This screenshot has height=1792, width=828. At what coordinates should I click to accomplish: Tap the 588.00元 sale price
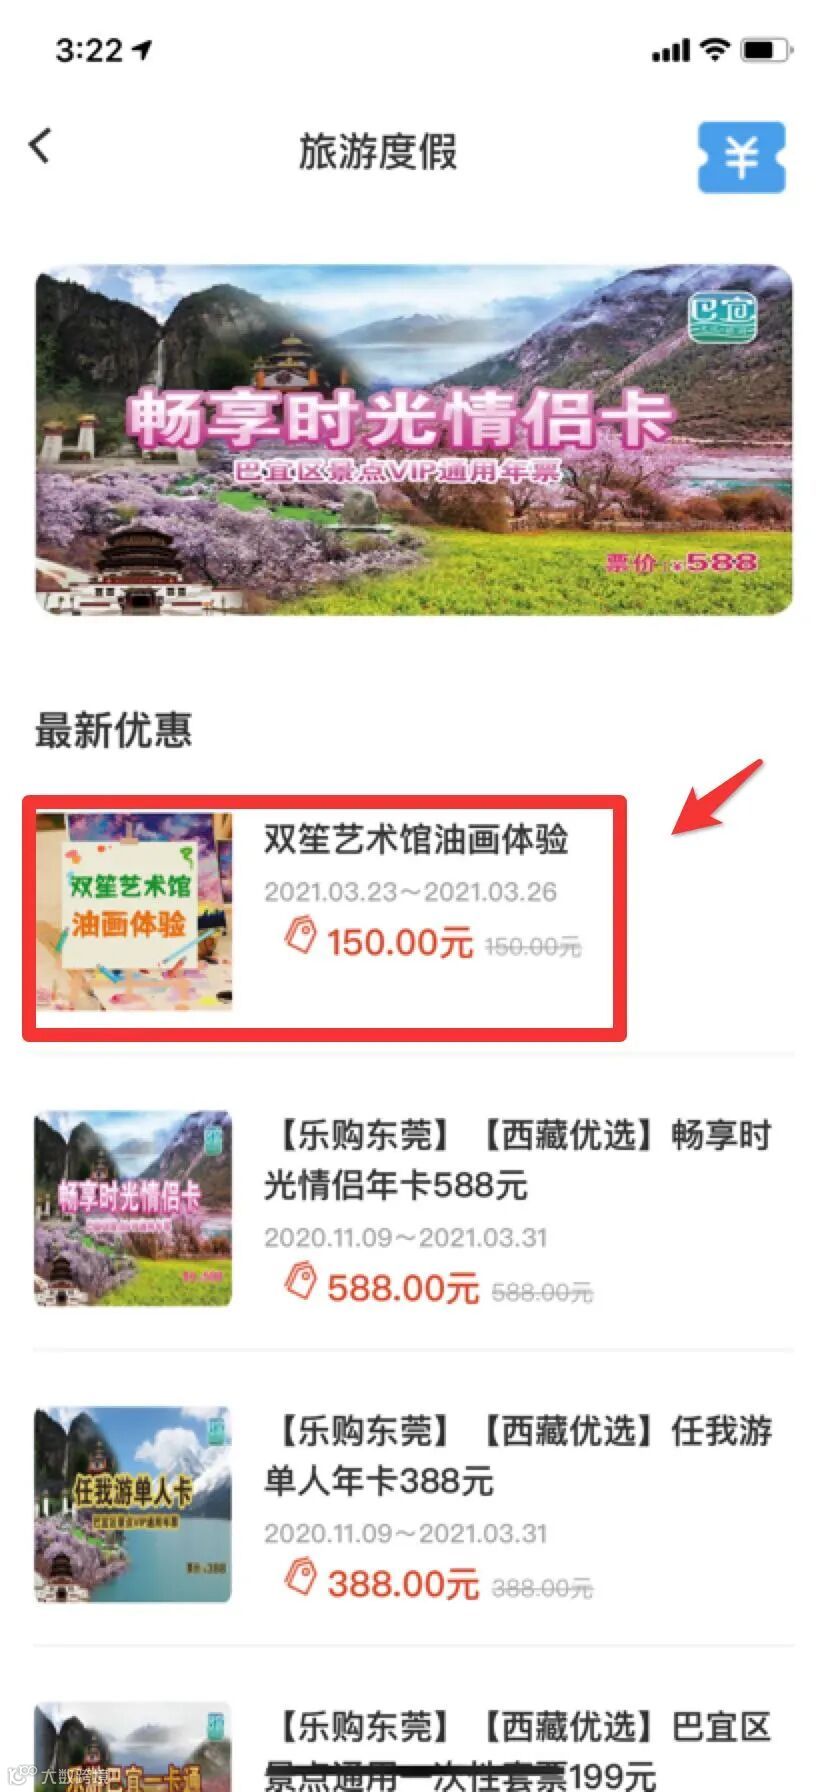pyautogui.click(x=403, y=1288)
